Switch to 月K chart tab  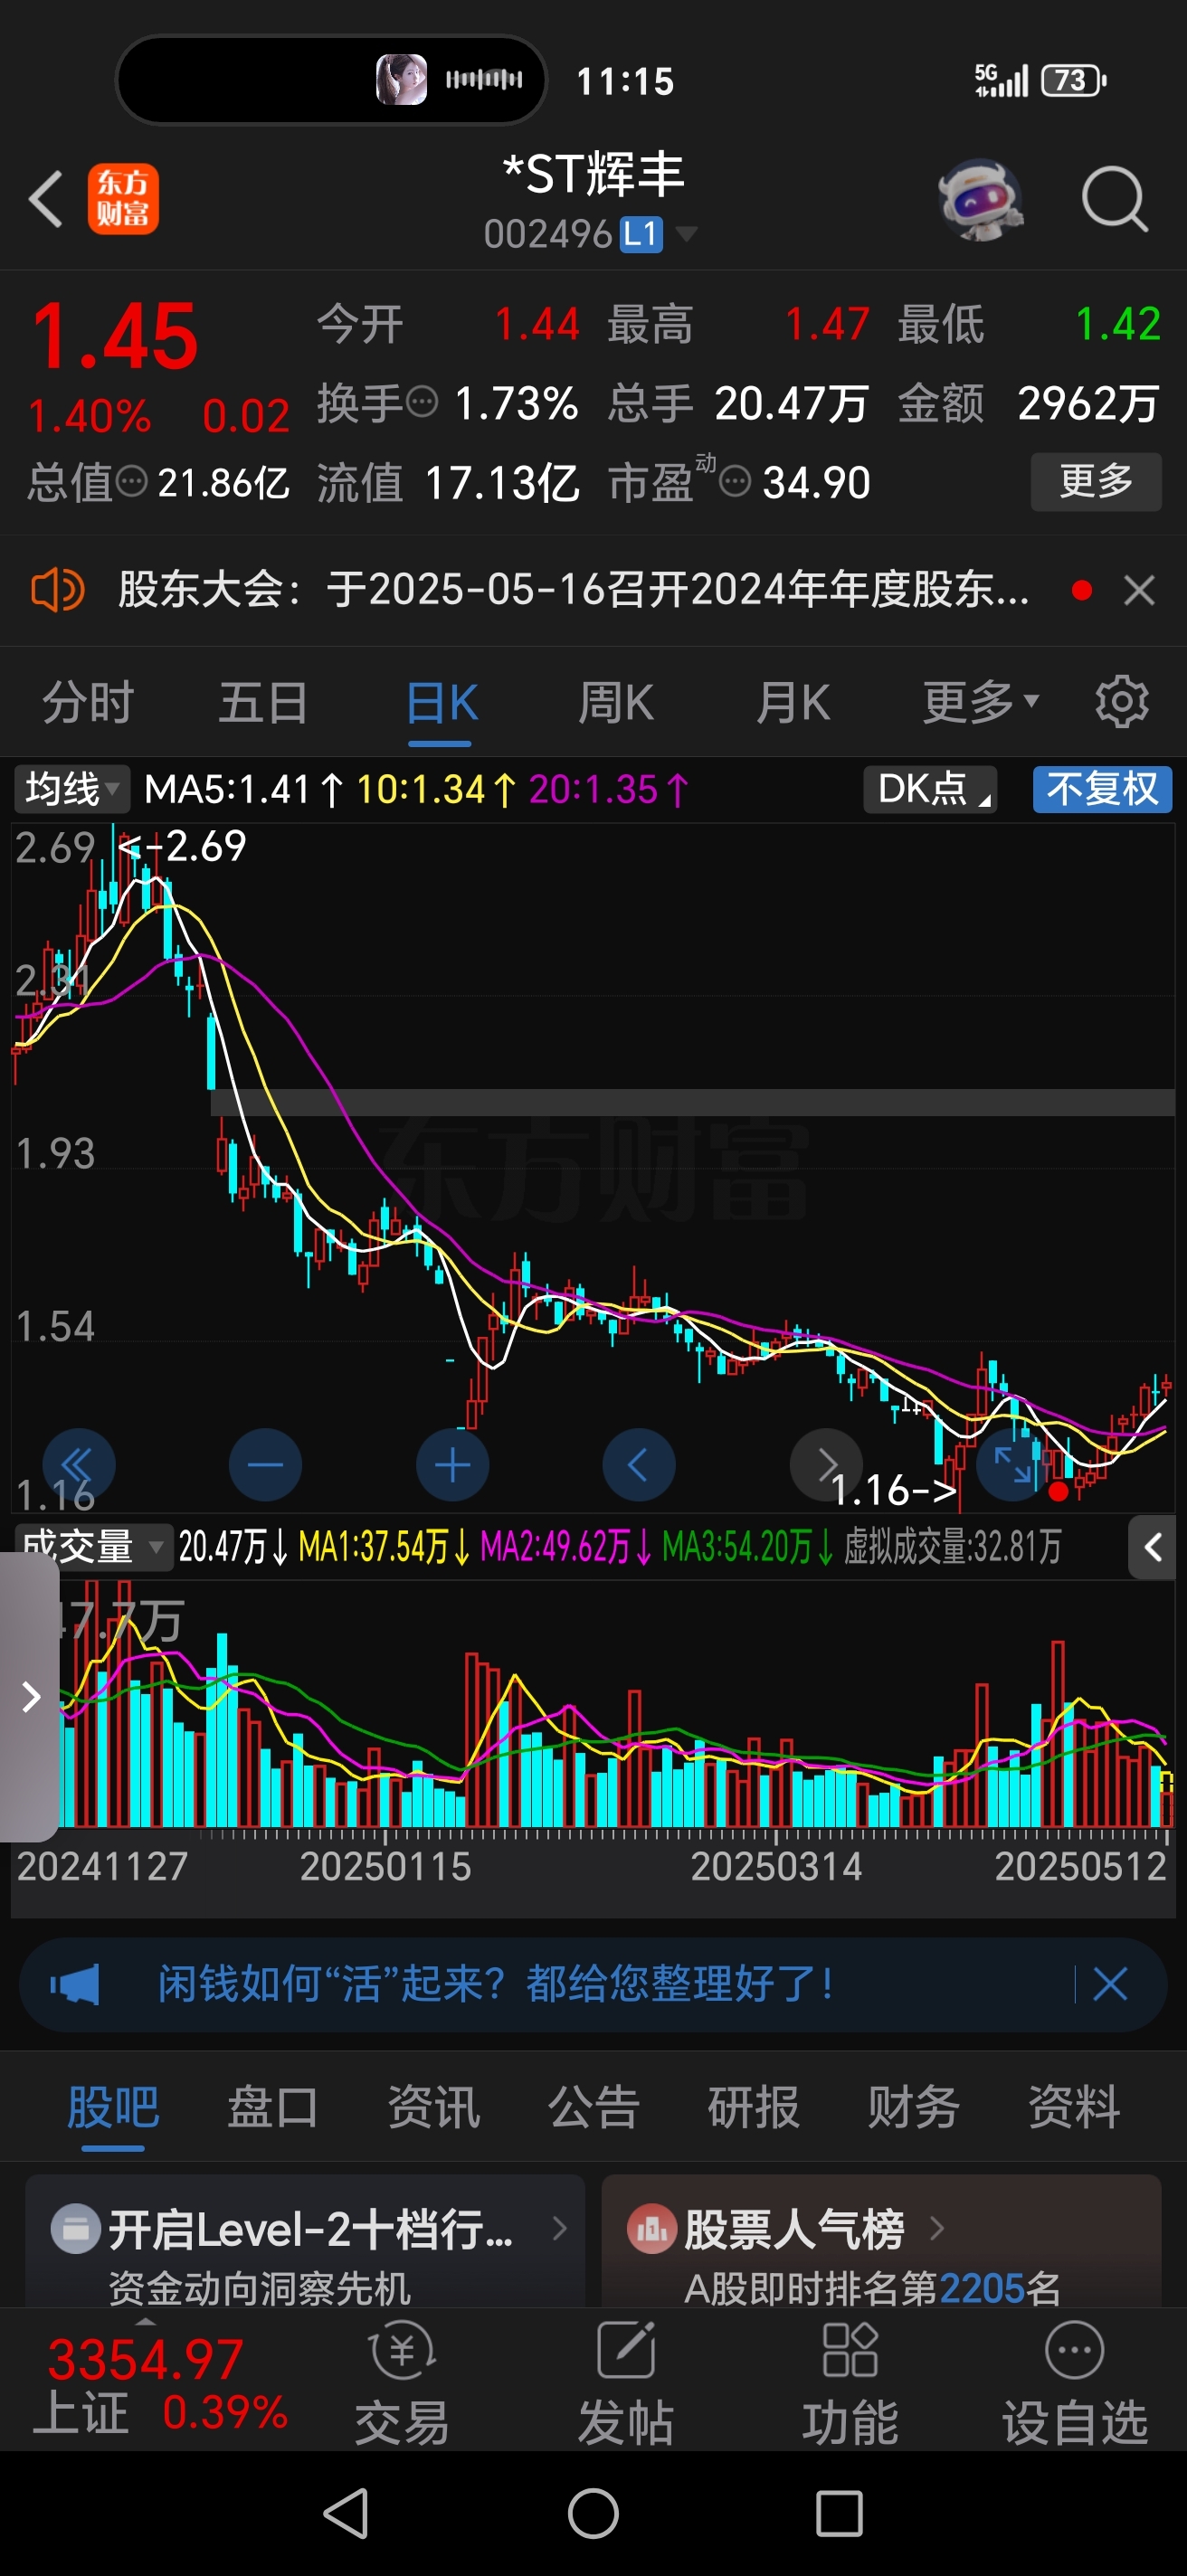792,702
